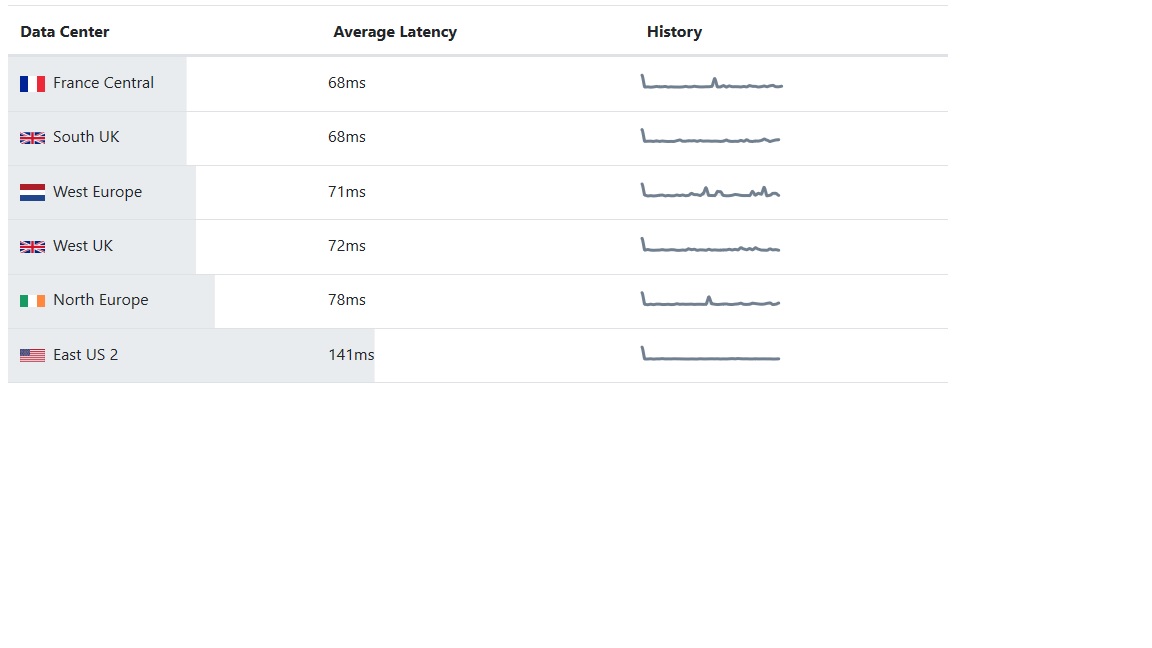Open East US 2 history sparkline
Screen dimensions: 1152x648
pyautogui.click(x=710, y=353)
